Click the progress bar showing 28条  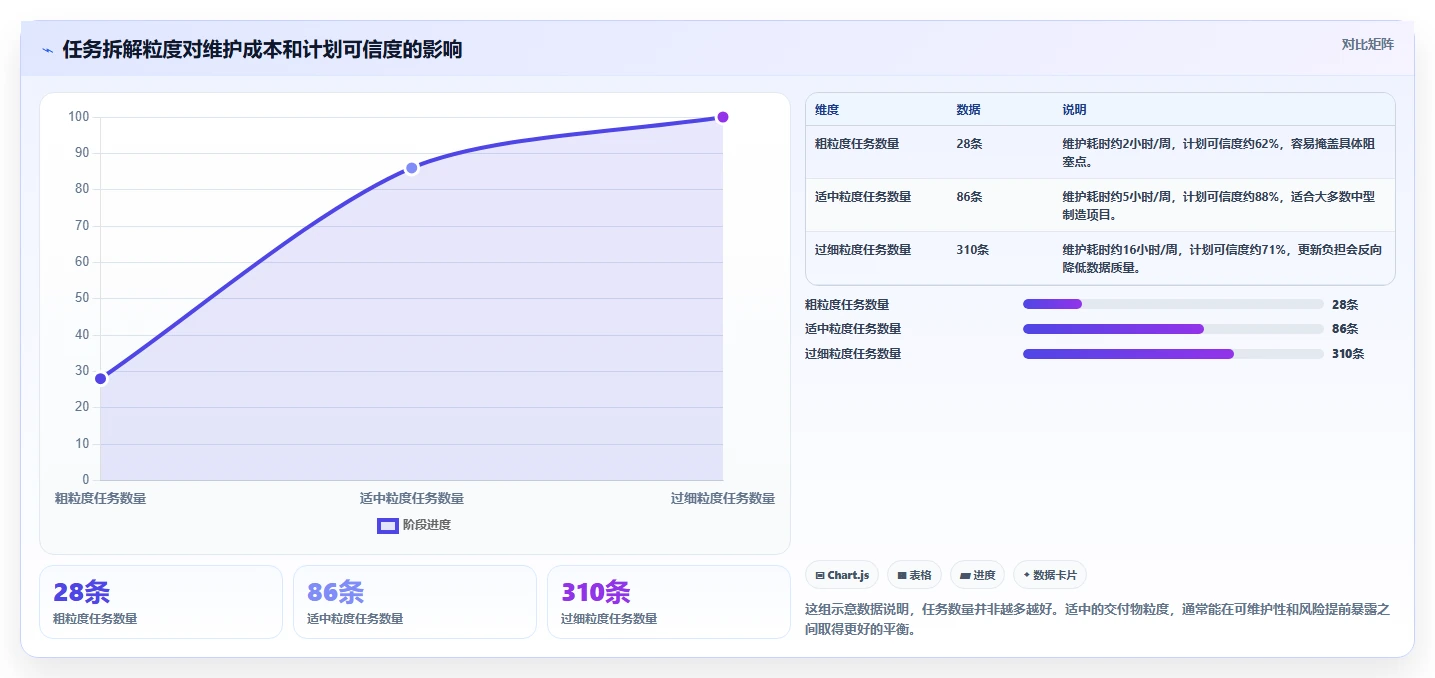click(1173, 304)
